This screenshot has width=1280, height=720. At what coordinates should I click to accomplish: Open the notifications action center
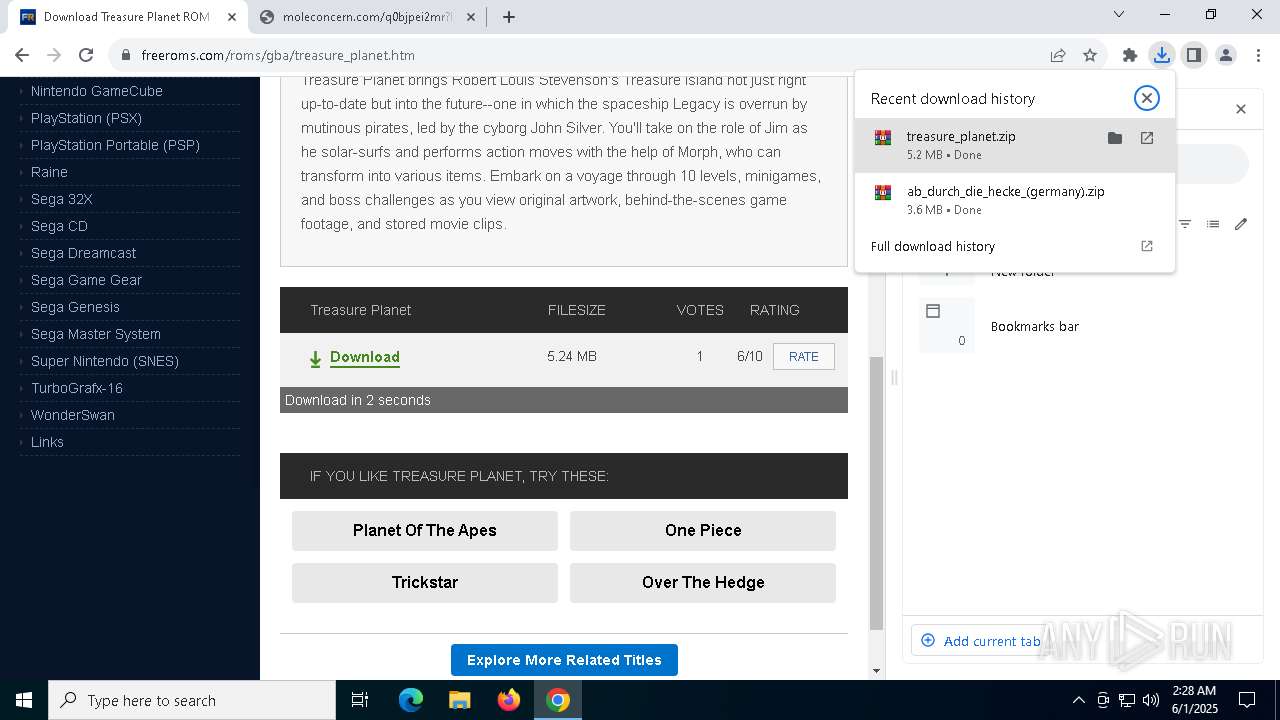[x=1247, y=700]
